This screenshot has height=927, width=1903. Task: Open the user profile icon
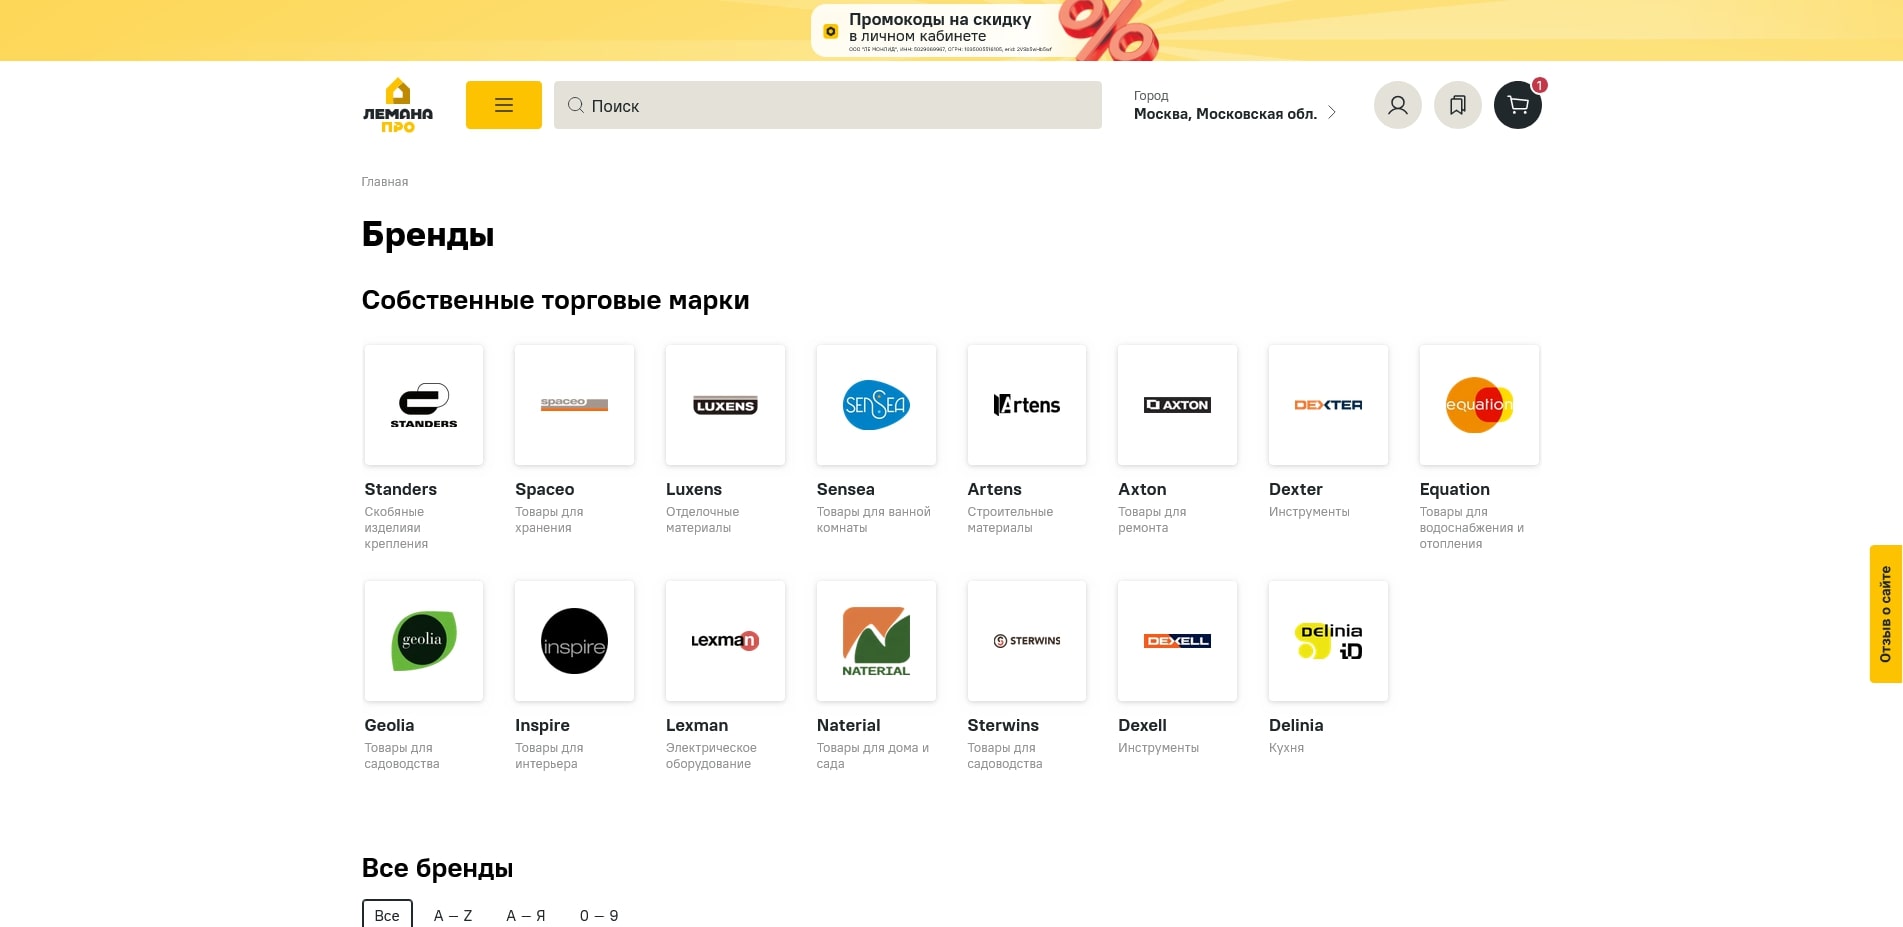coord(1398,105)
